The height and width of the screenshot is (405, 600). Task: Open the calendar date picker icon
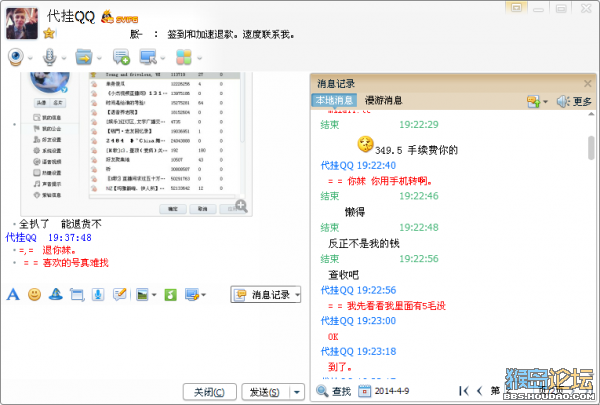(x=364, y=391)
